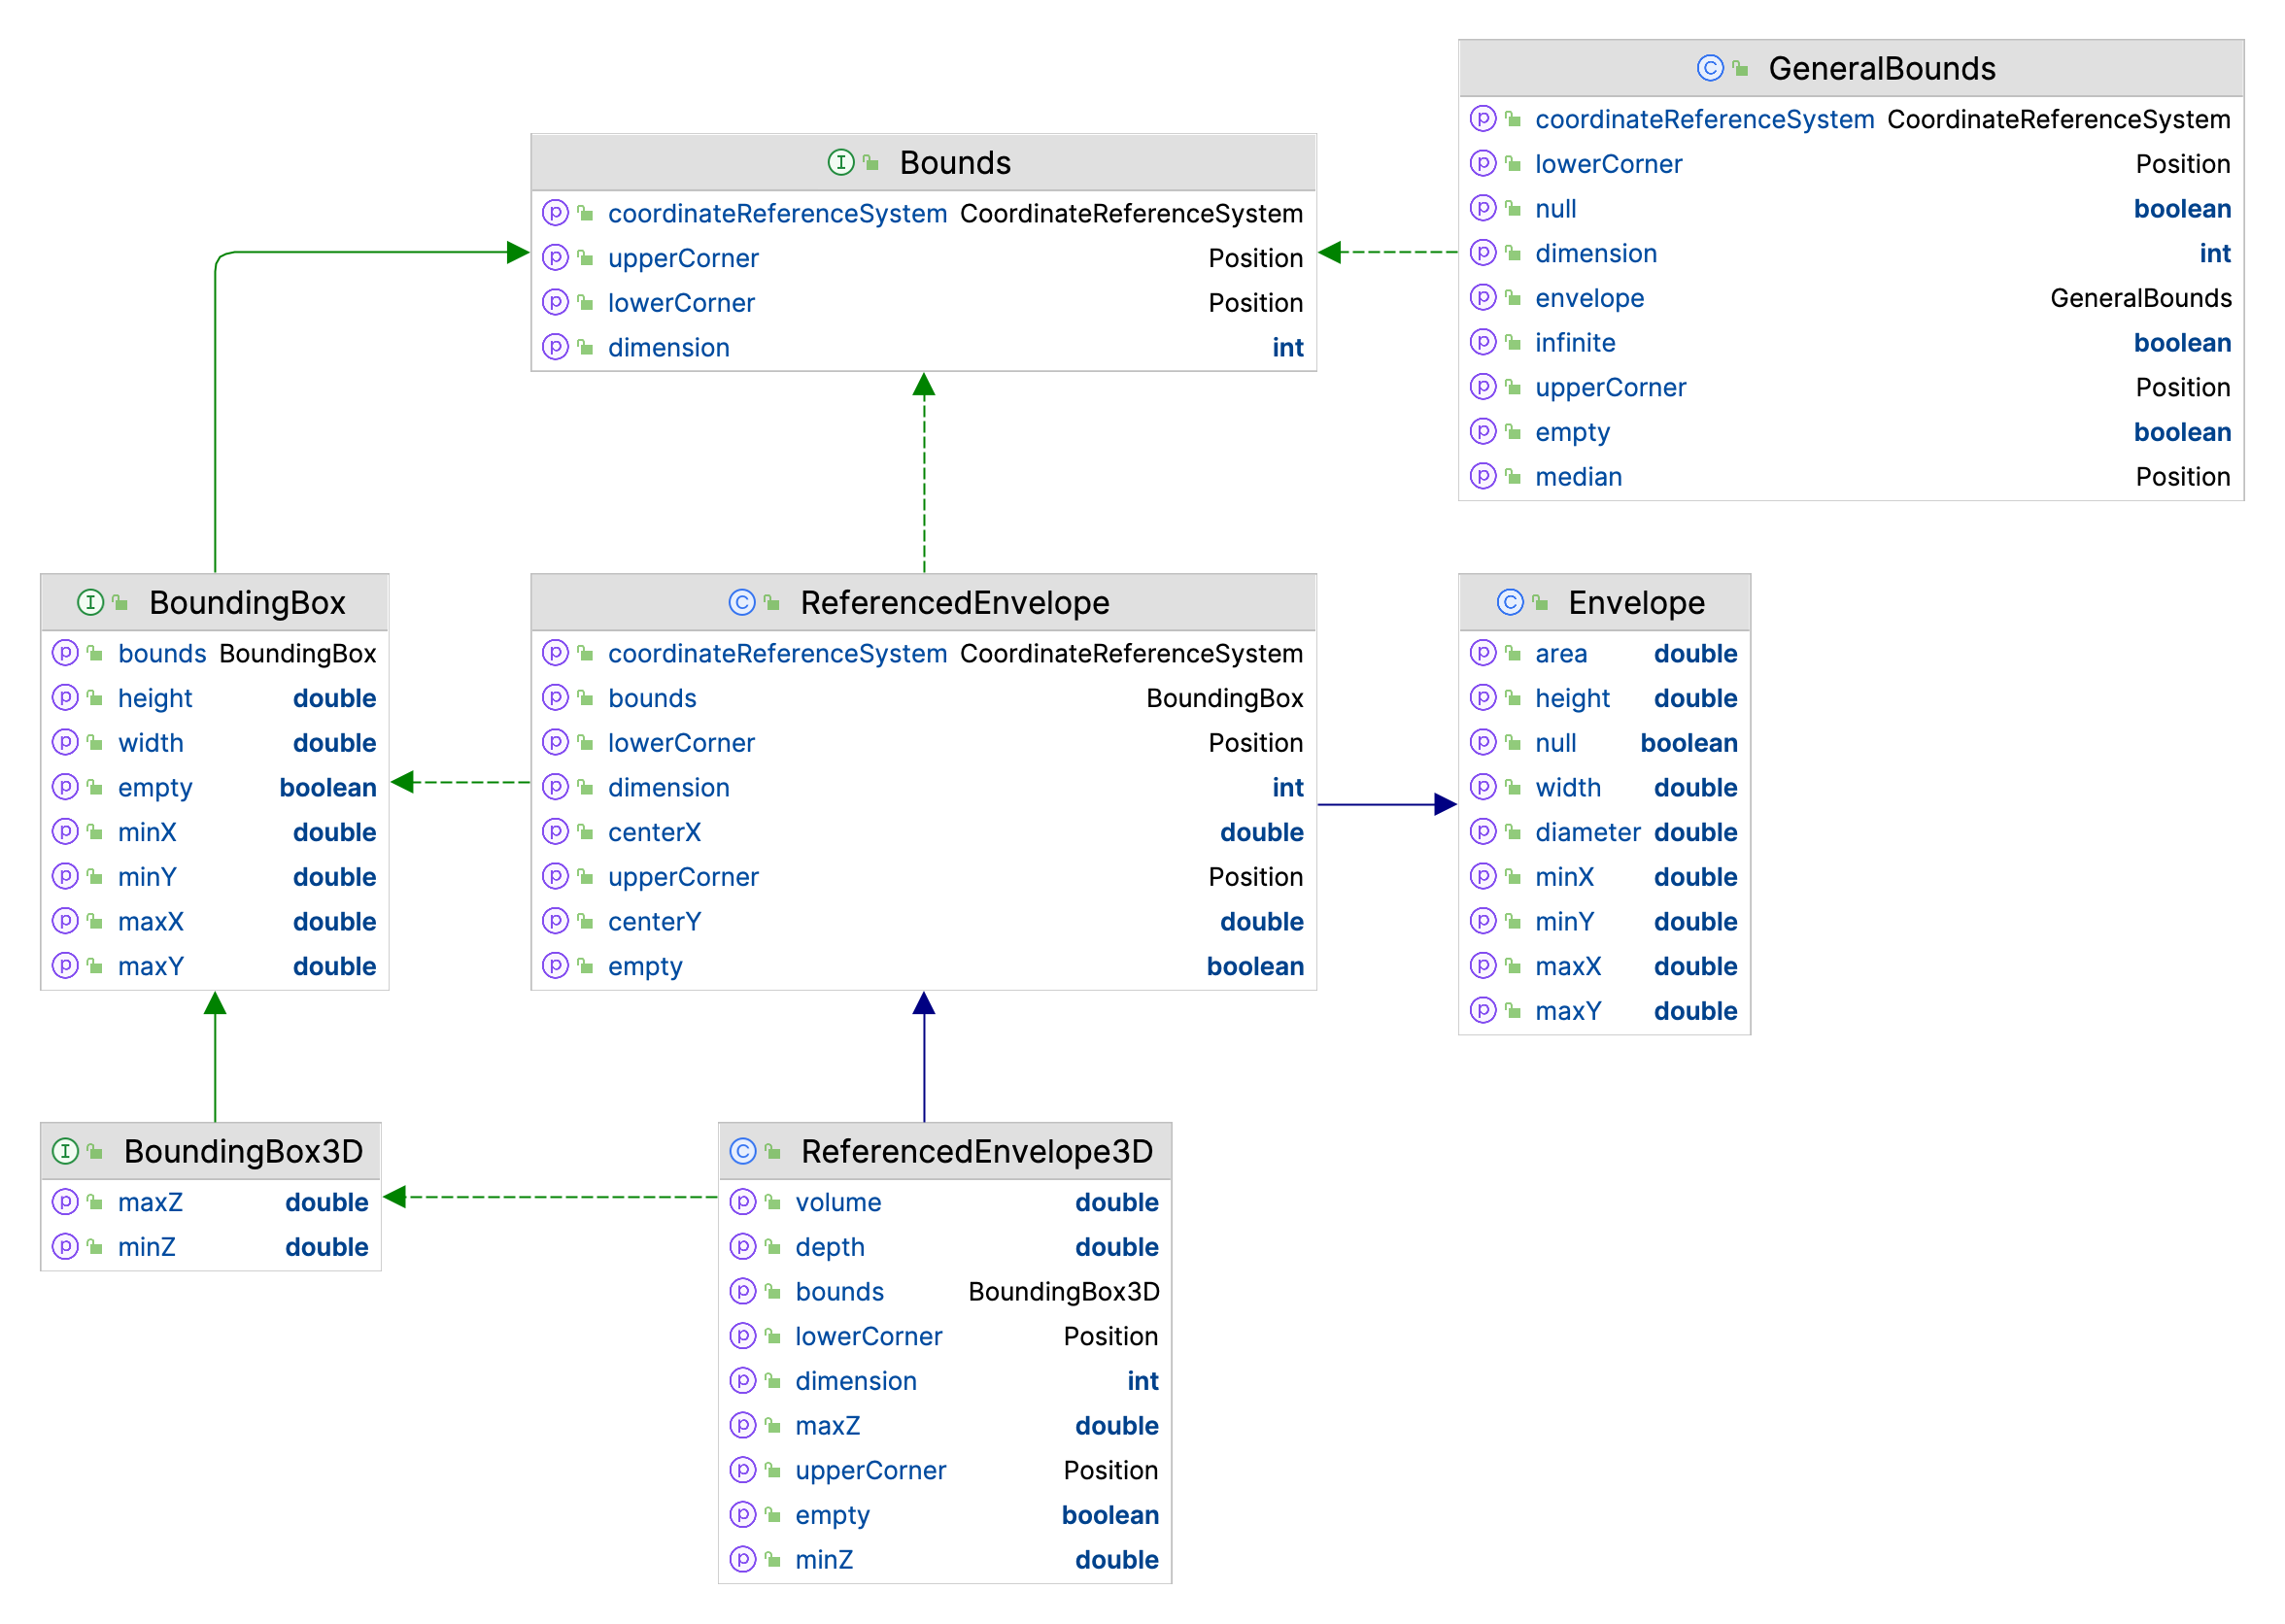Image resolution: width=2285 pixels, height=1624 pixels.
Task: Click visibility lock icon beside GeneralBounds title
Action: coord(1740,68)
